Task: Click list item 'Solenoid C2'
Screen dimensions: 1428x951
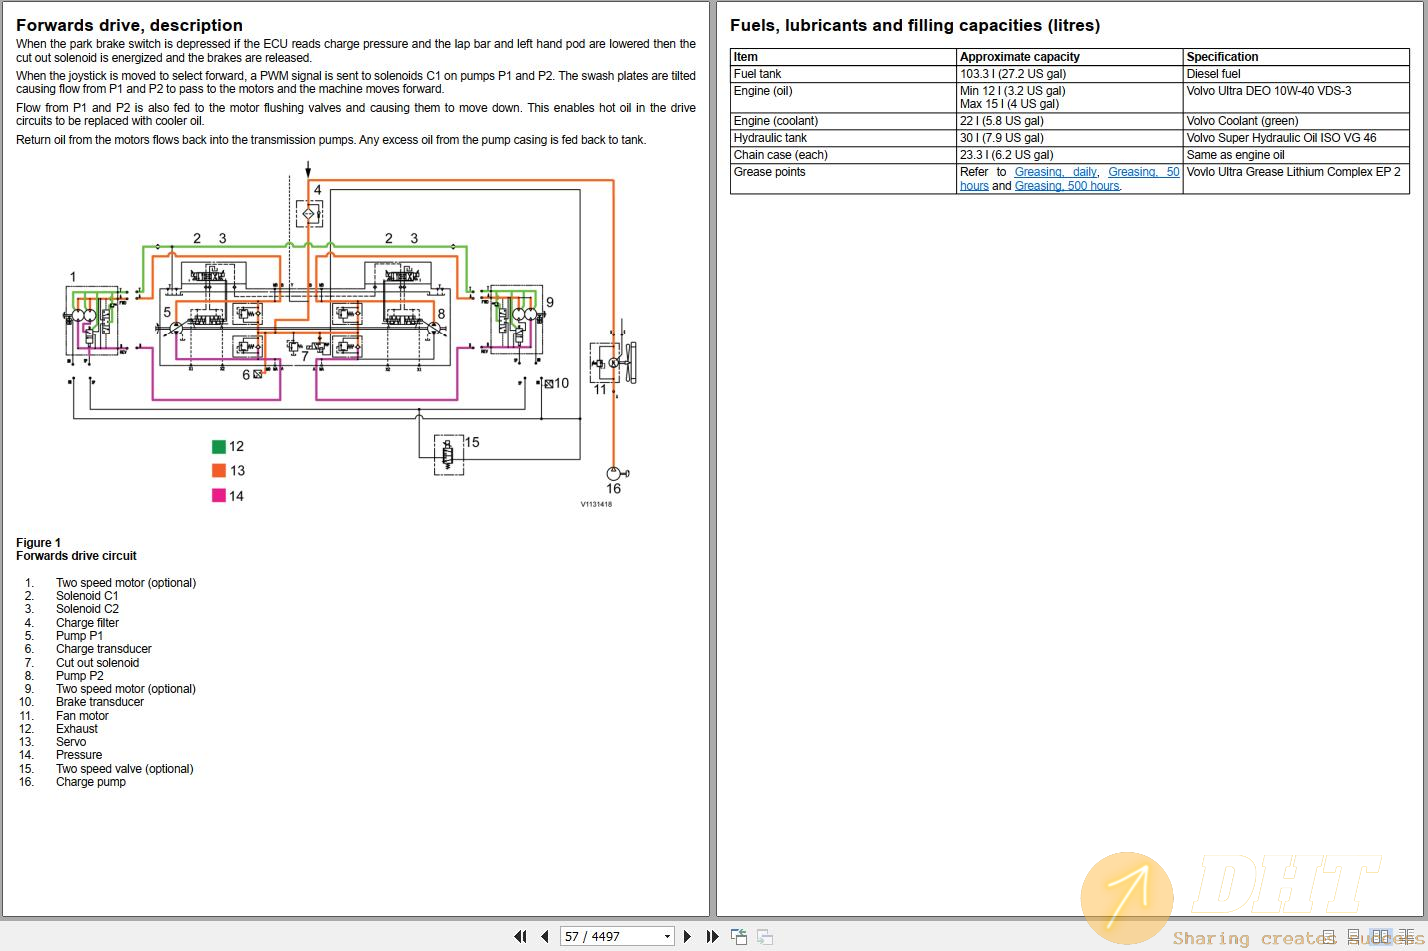Action: (x=87, y=609)
